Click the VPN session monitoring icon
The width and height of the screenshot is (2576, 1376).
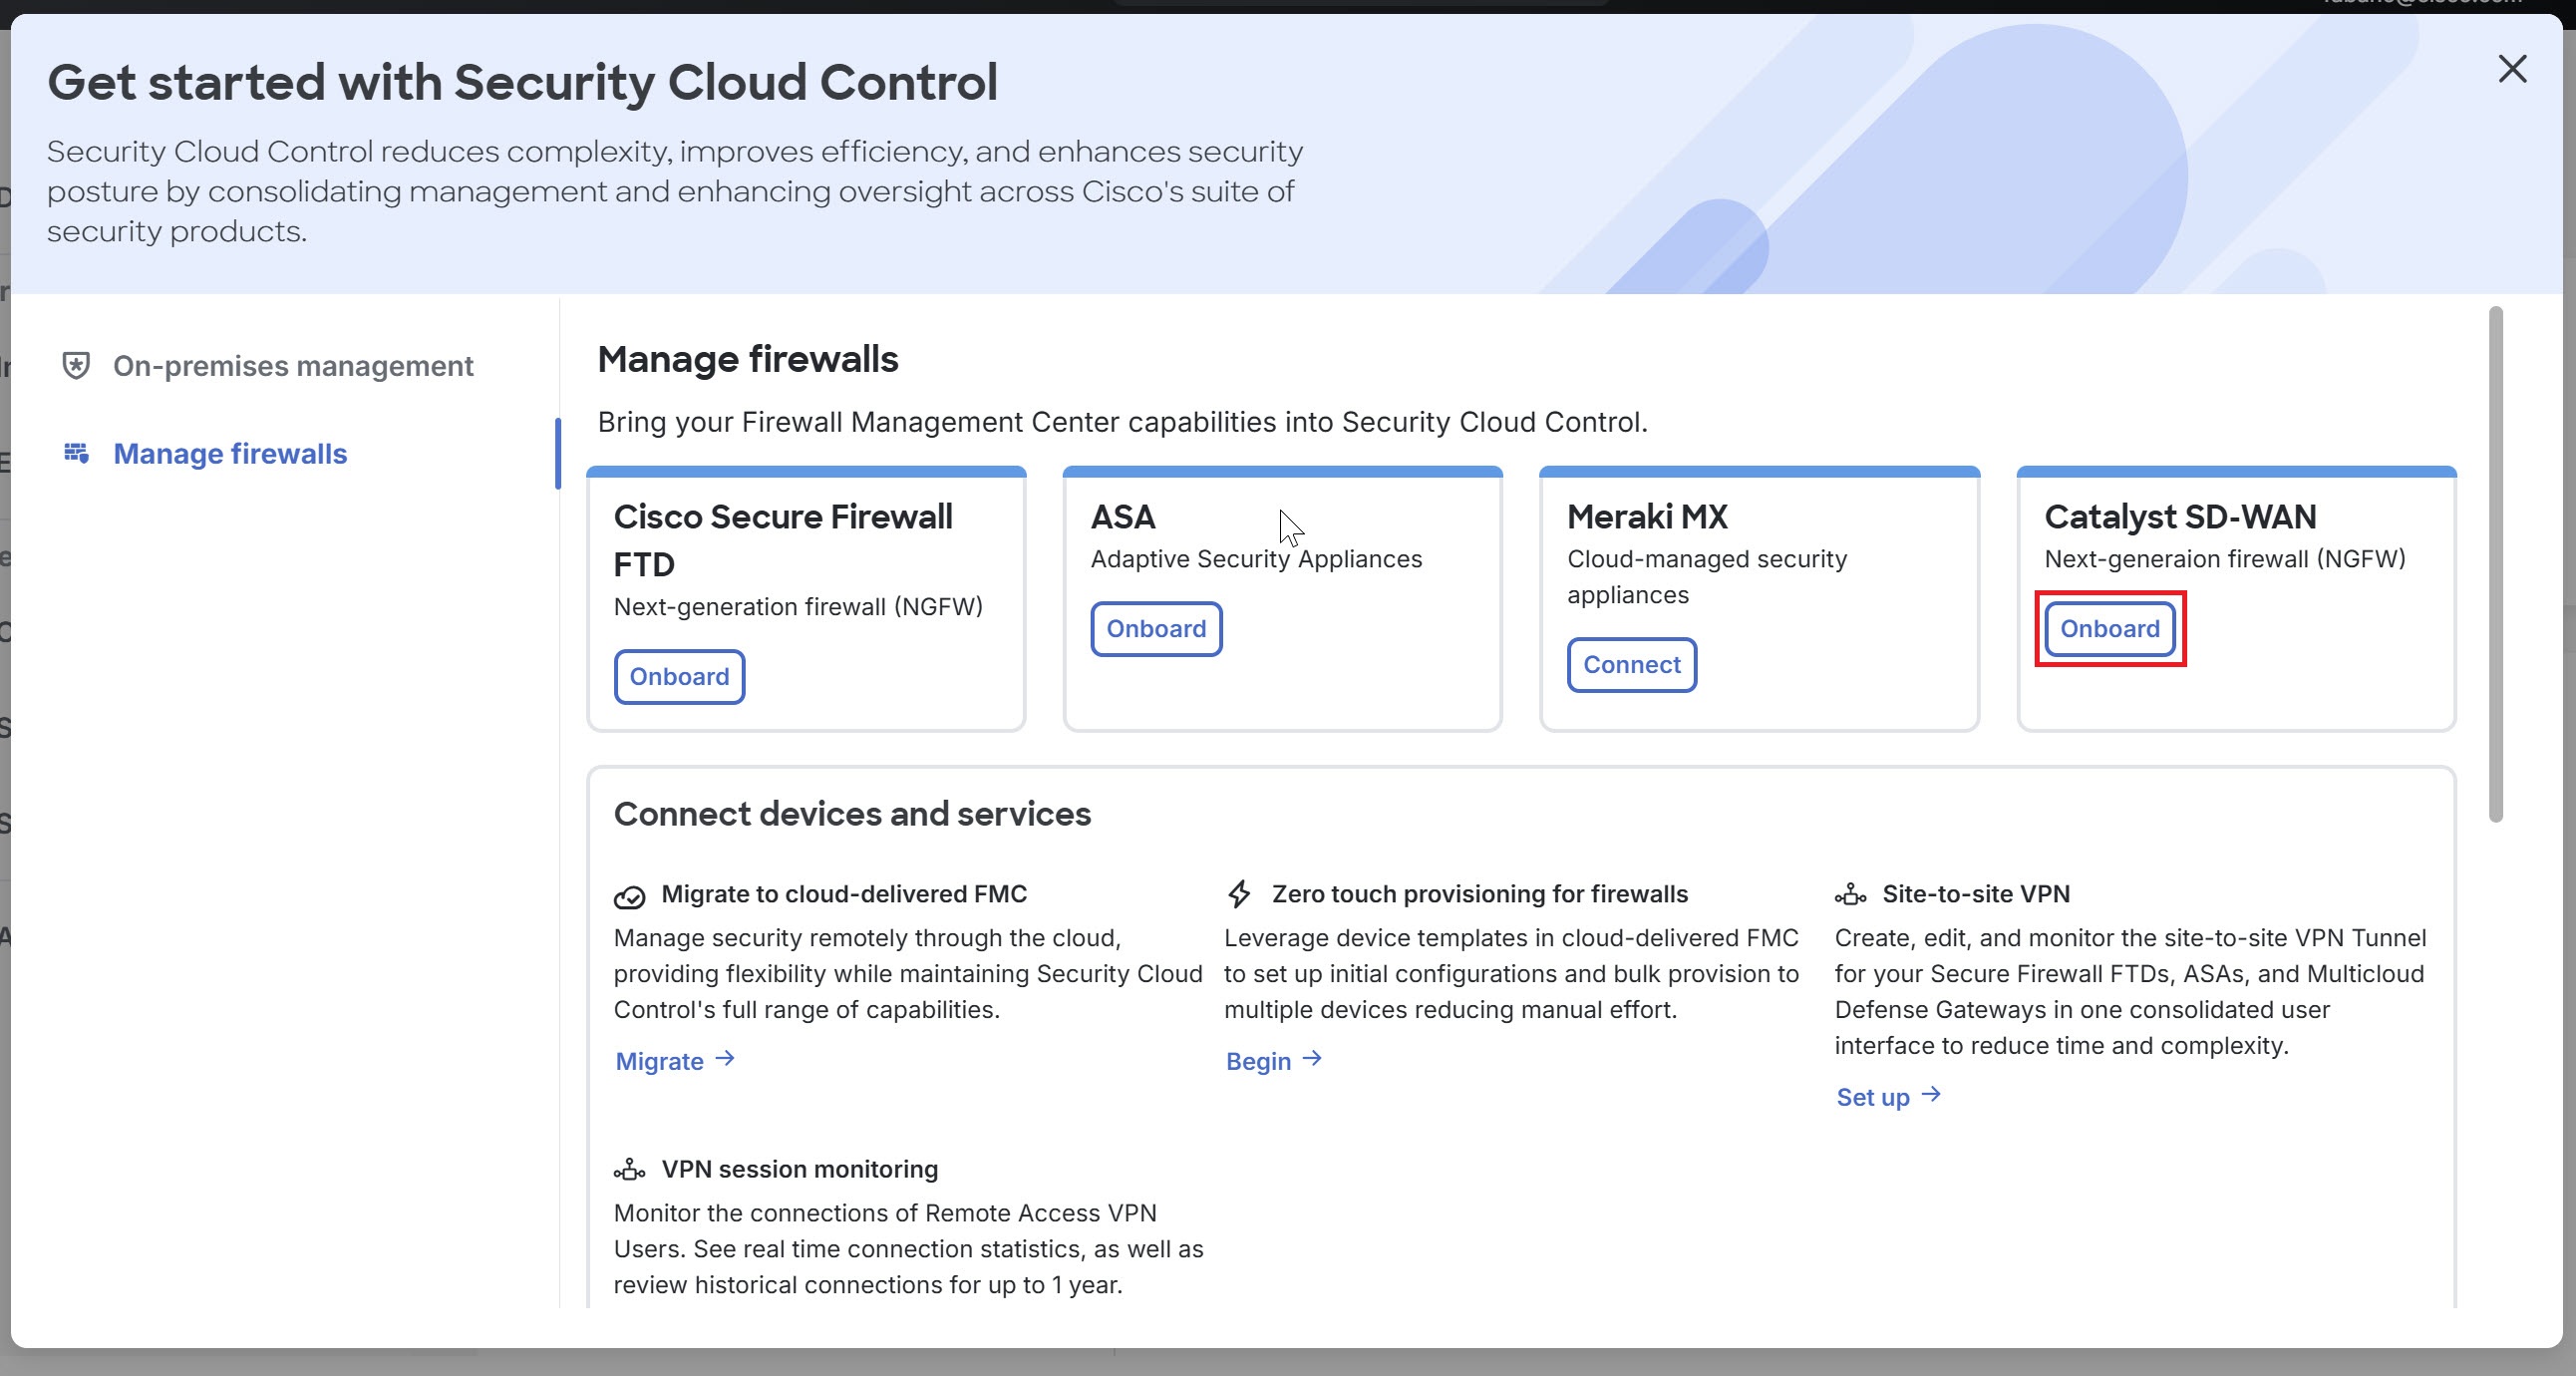629,1170
